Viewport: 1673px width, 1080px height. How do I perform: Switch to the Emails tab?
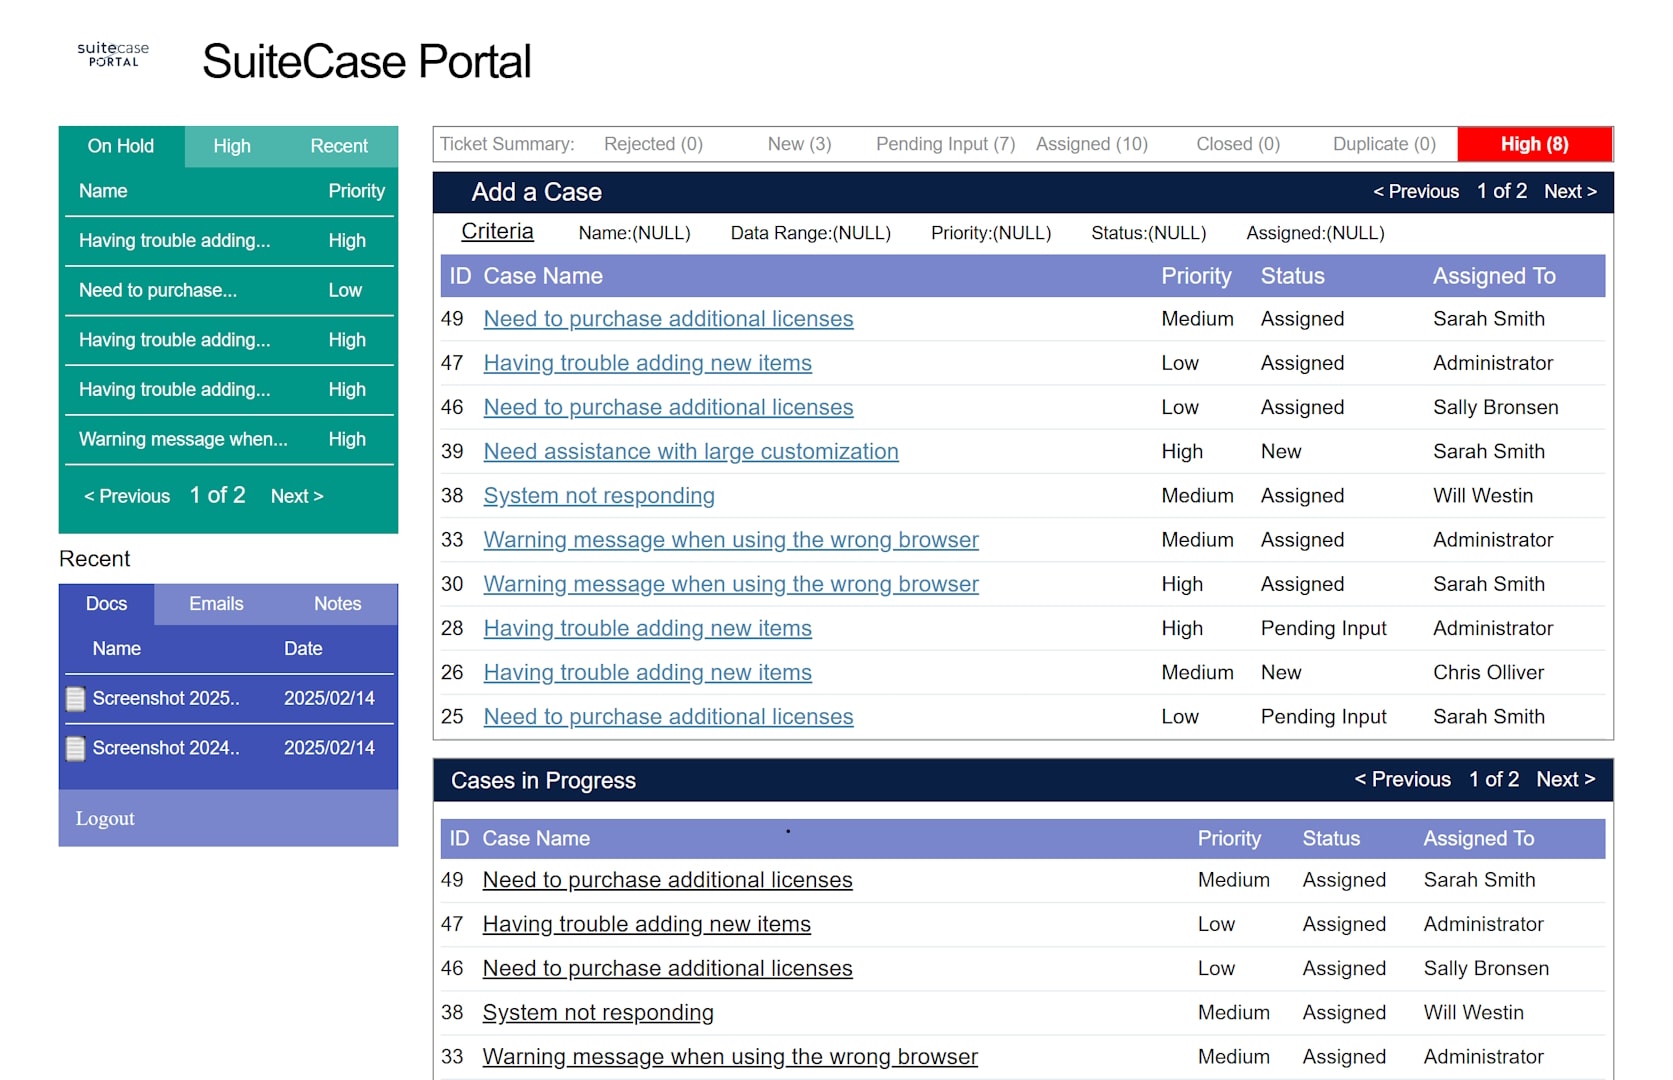point(215,603)
